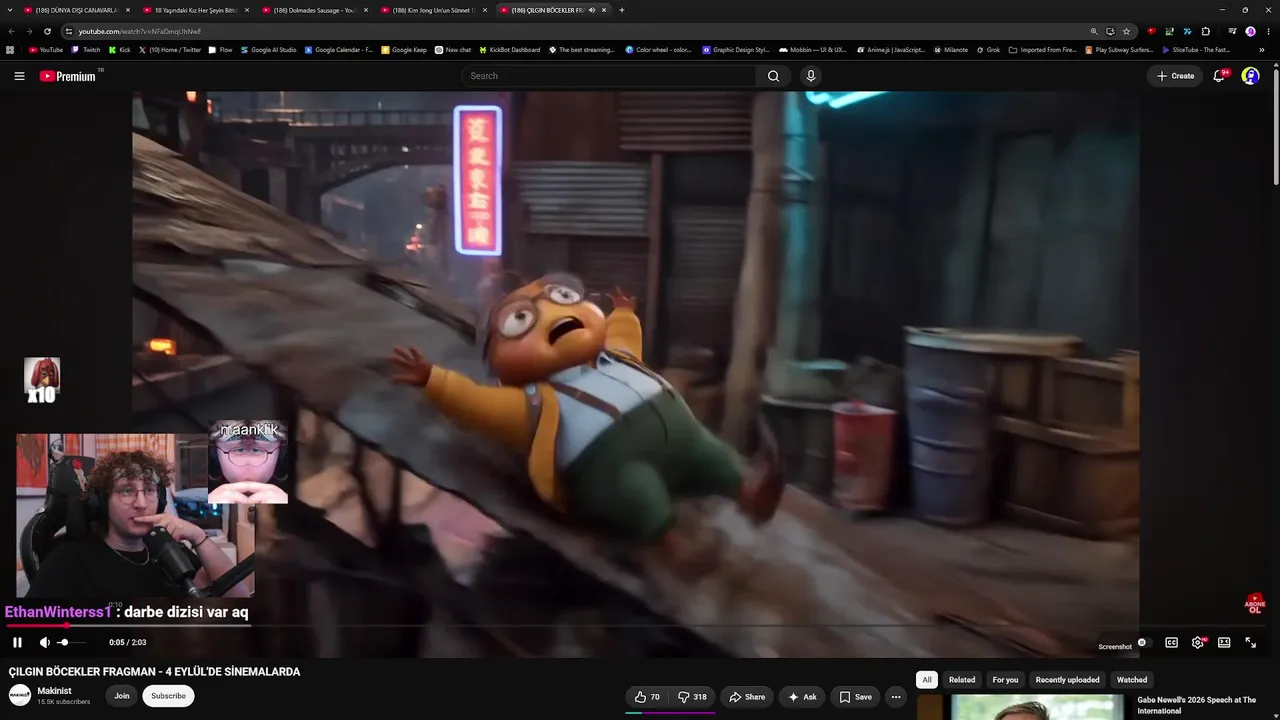Go to YouTube Premium home logo

(68, 76)
